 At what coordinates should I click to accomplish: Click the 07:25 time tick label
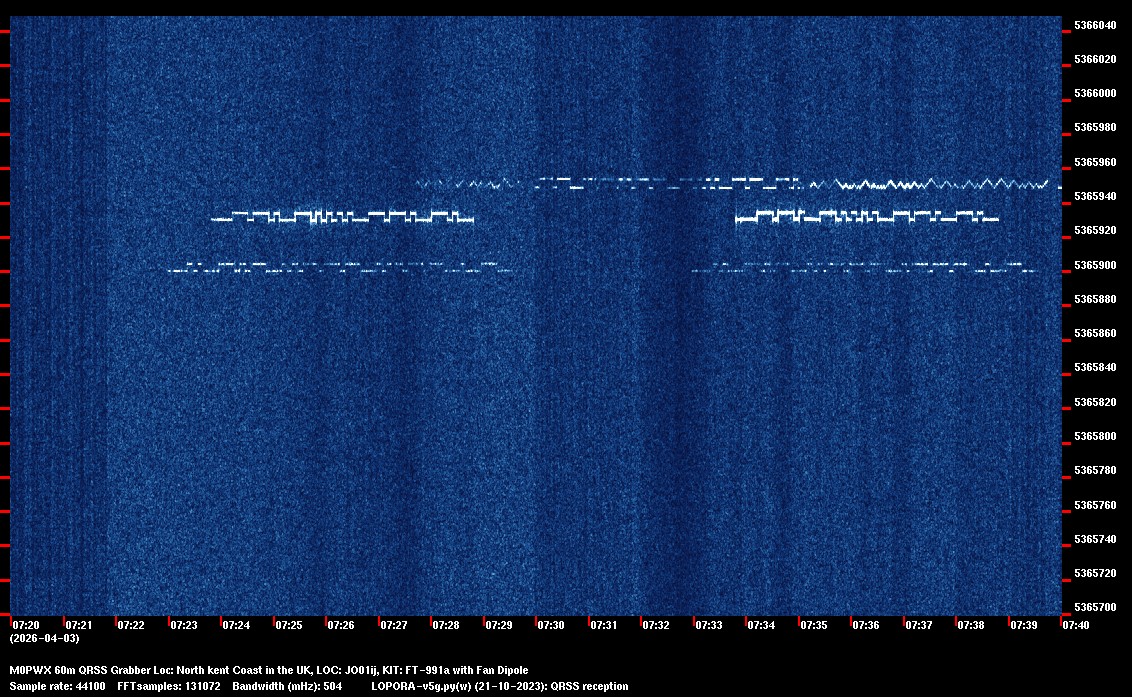(289, 625)
